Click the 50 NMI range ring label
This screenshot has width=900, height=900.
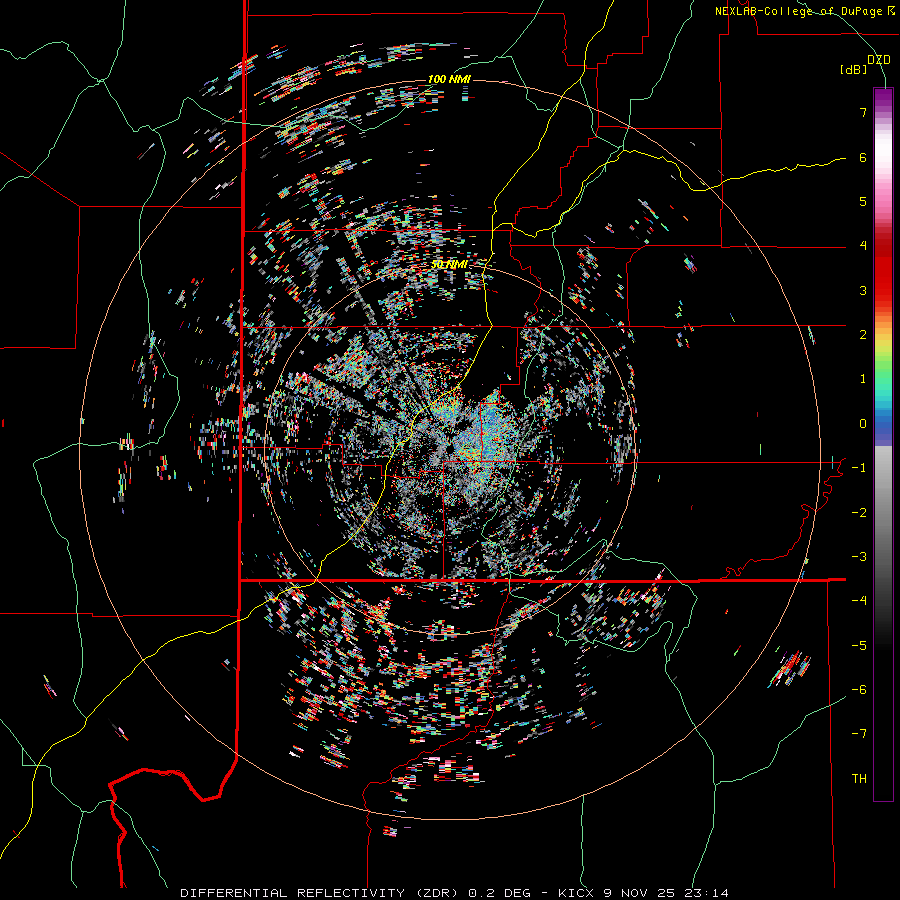449,265
